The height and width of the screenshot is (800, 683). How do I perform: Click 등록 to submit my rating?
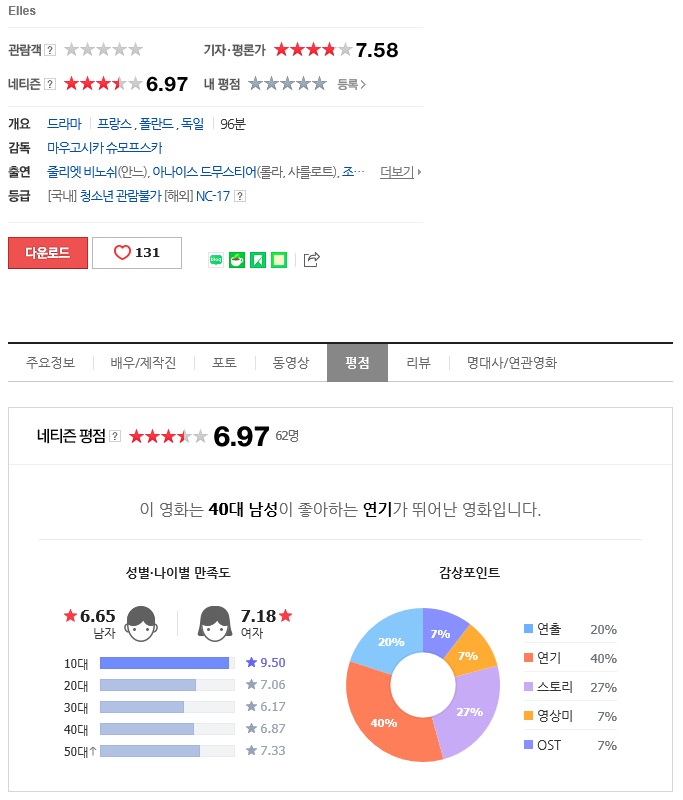(351, 84)
